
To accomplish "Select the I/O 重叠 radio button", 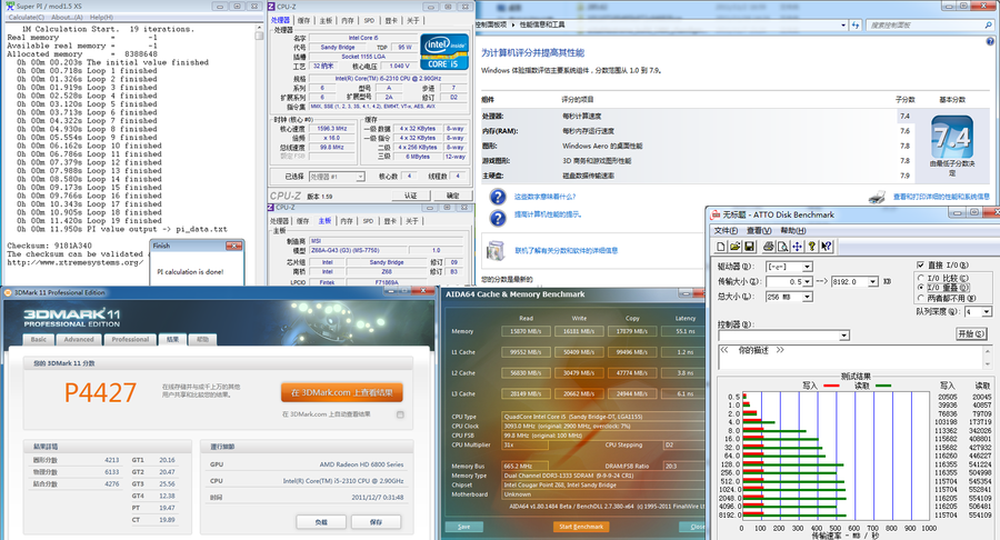I will click(x=920, y=288).
